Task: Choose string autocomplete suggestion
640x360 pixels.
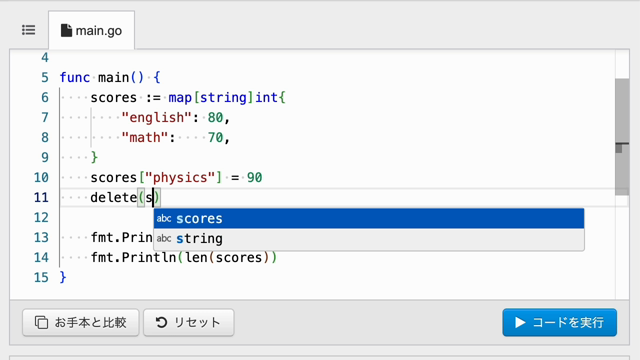Action: 369,238
